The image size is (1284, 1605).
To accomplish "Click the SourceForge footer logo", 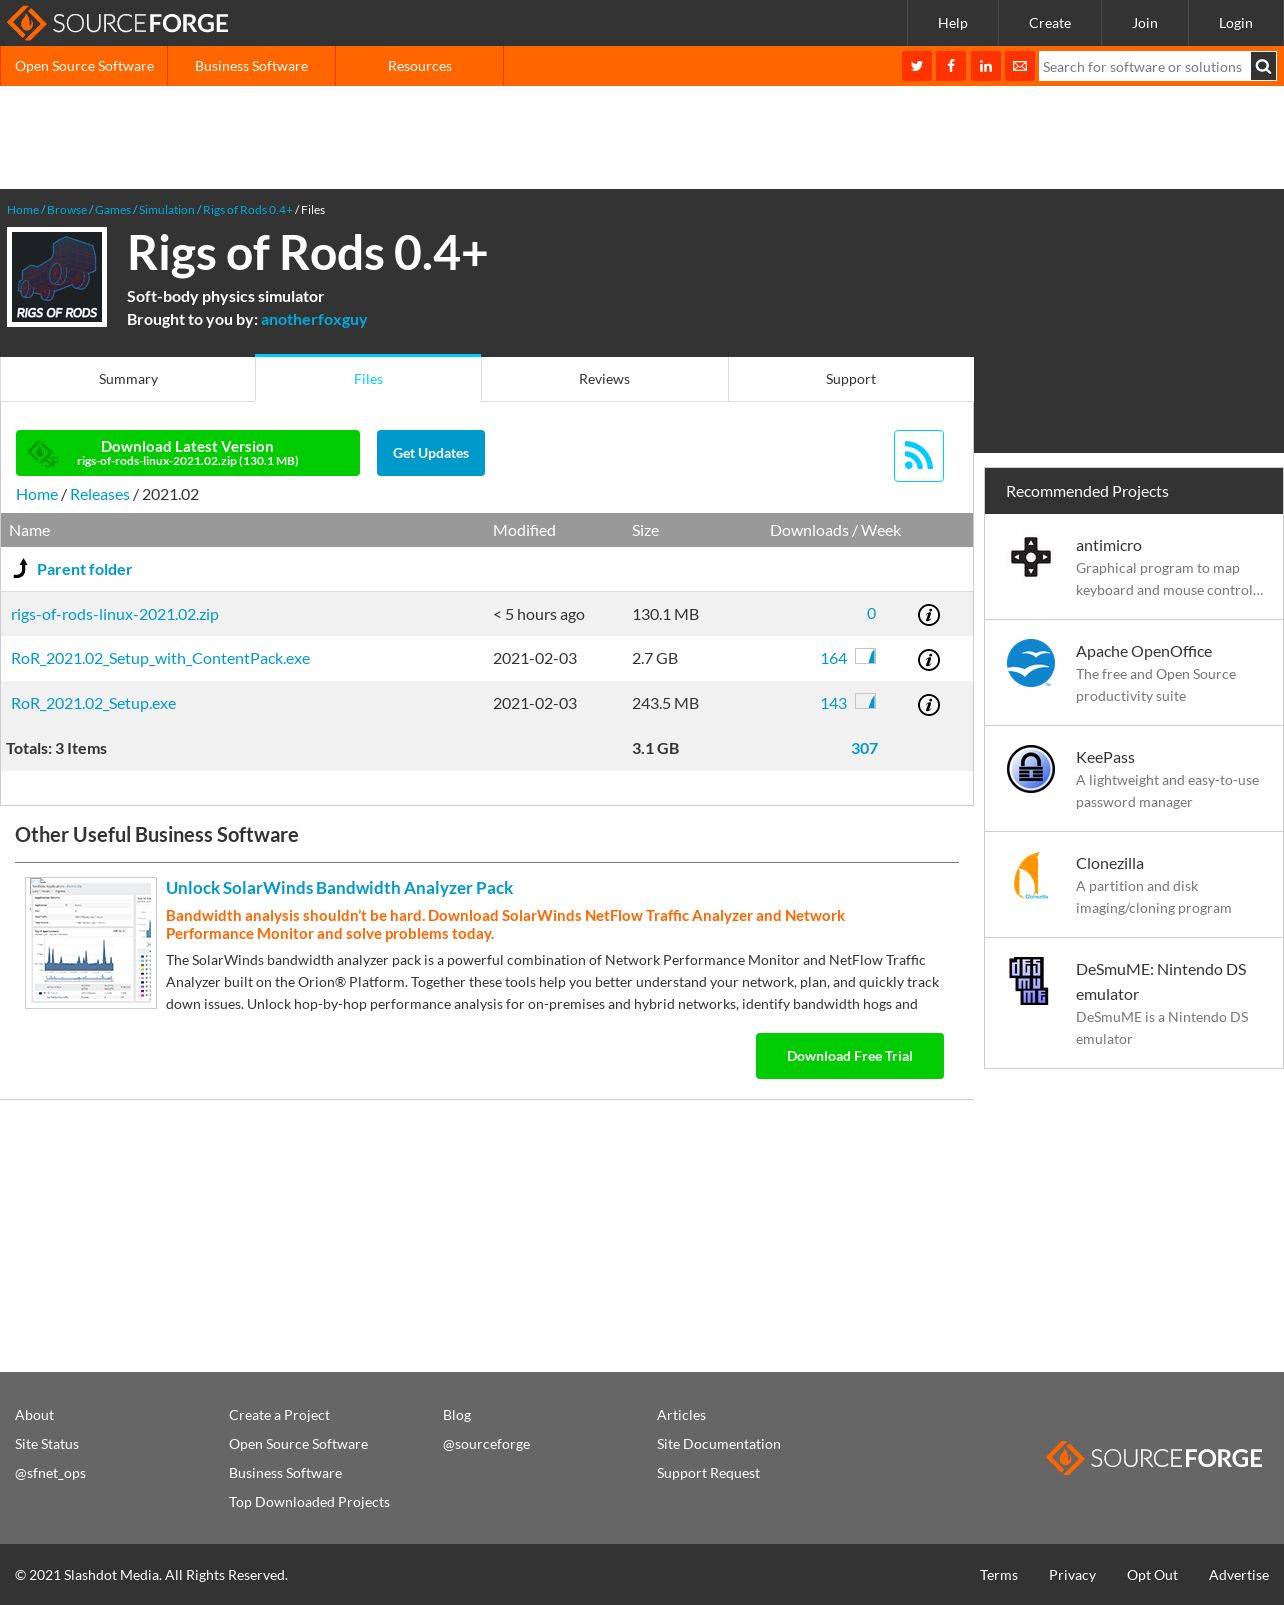I will click(1154, 1458).
